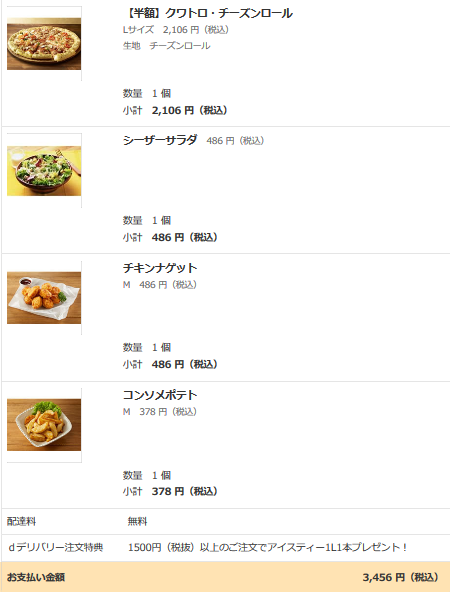
Task: Click the 生地 チーズンロール crust line
Action: 166,46
